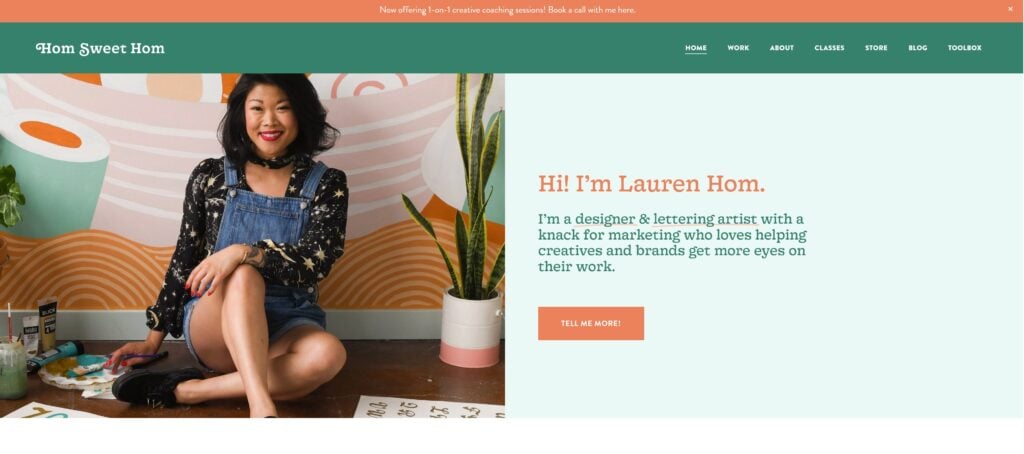Click the lettering alphabet sheet in the photo
The width and height of the screenshot is (1024, 454).
428,407
